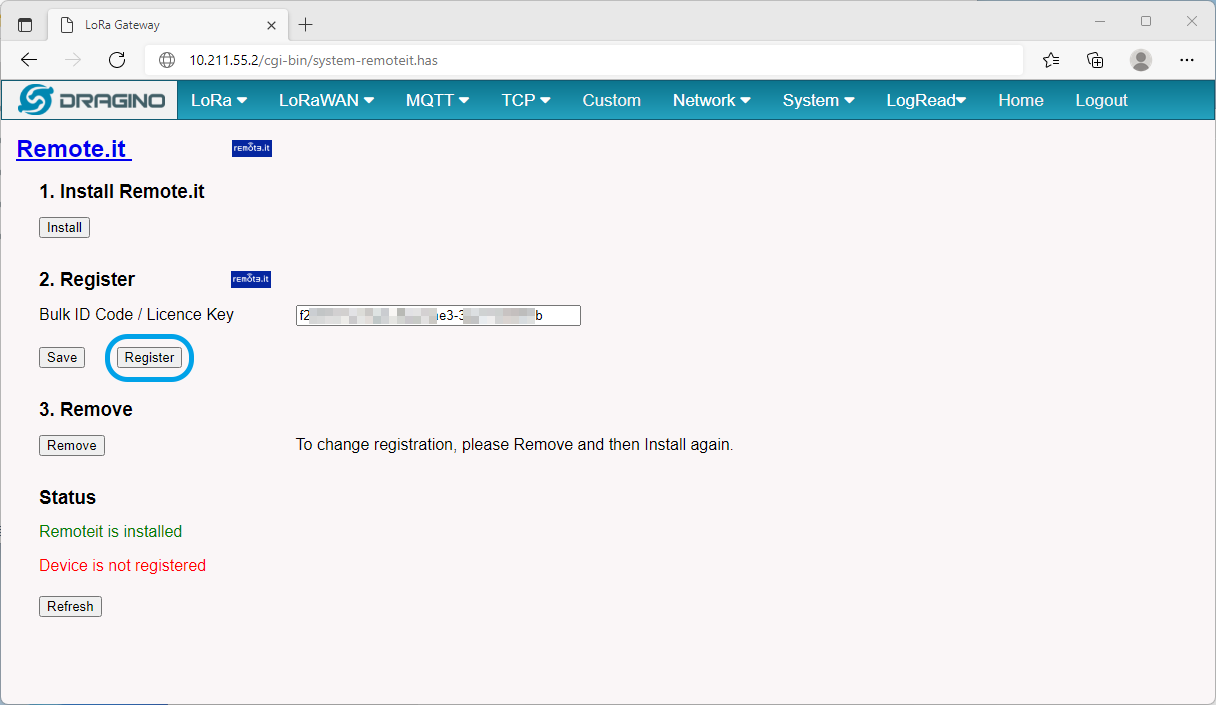
Task: Open a new browser tab
Action: [306, 25]
